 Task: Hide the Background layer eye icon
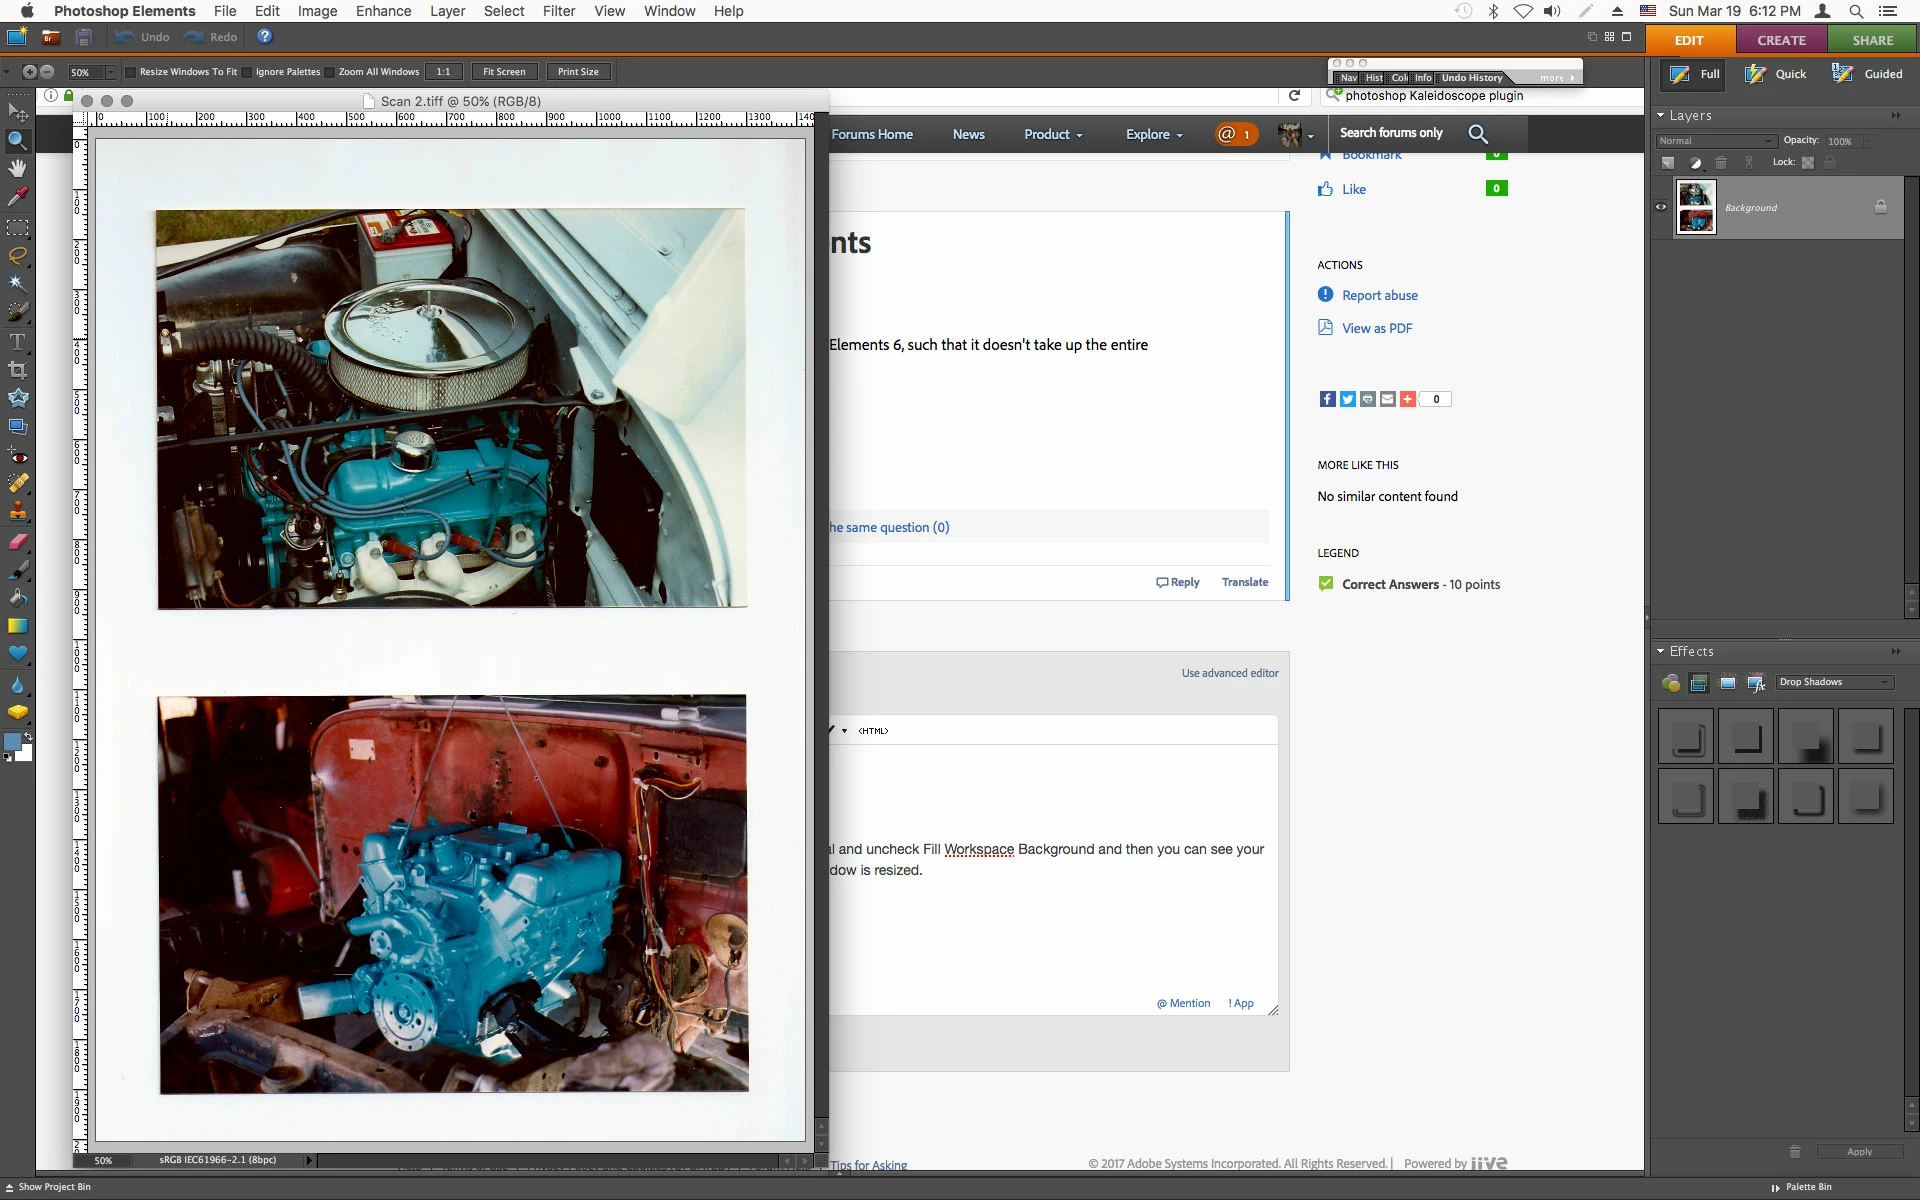[x=1661, y=207]
